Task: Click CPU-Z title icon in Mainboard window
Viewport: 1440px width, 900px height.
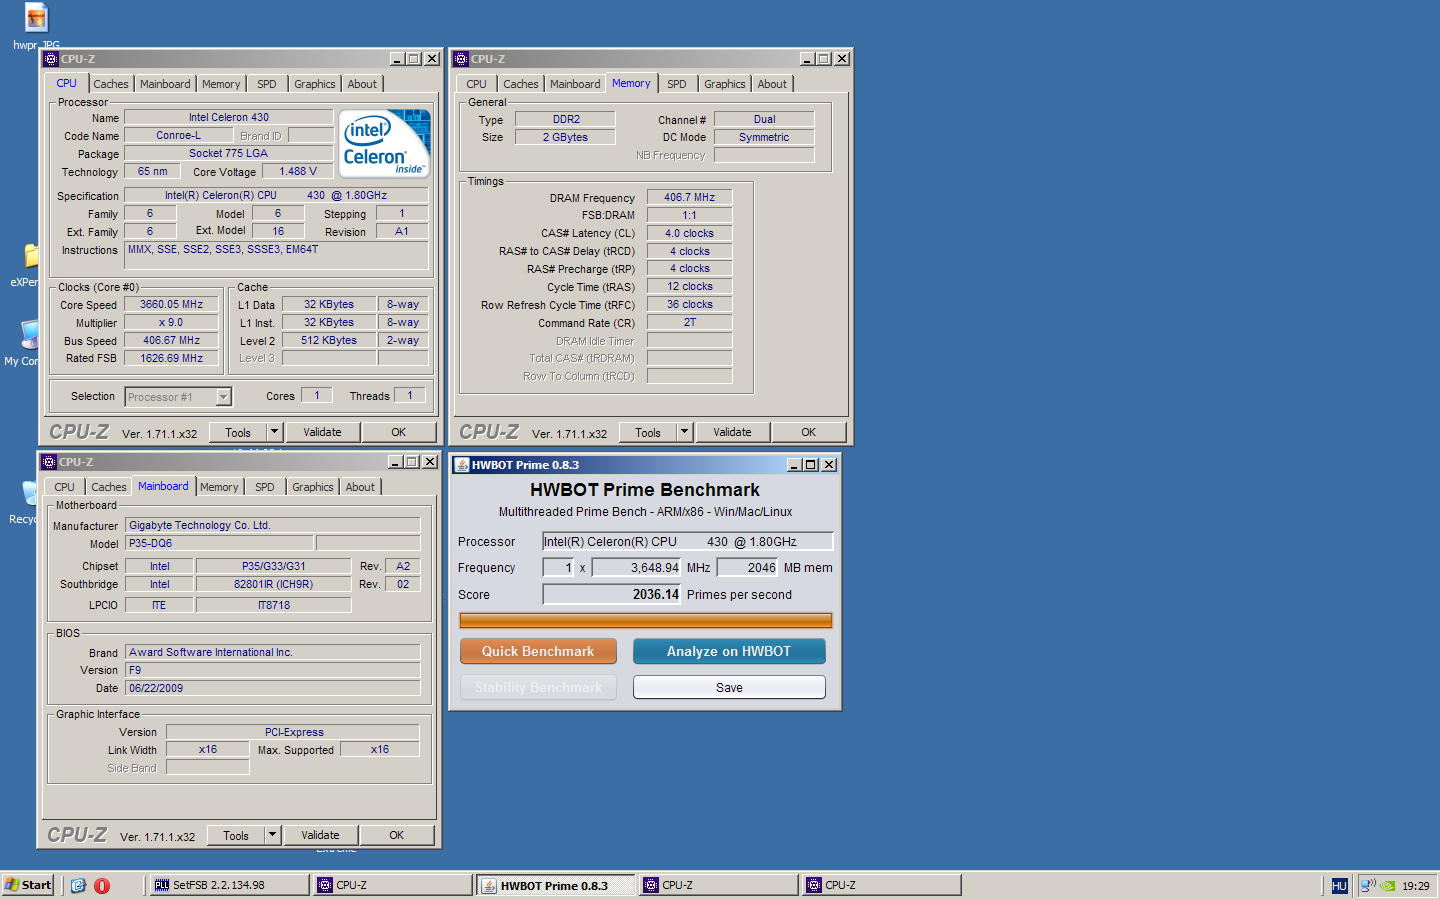Action: click(49, 462)
